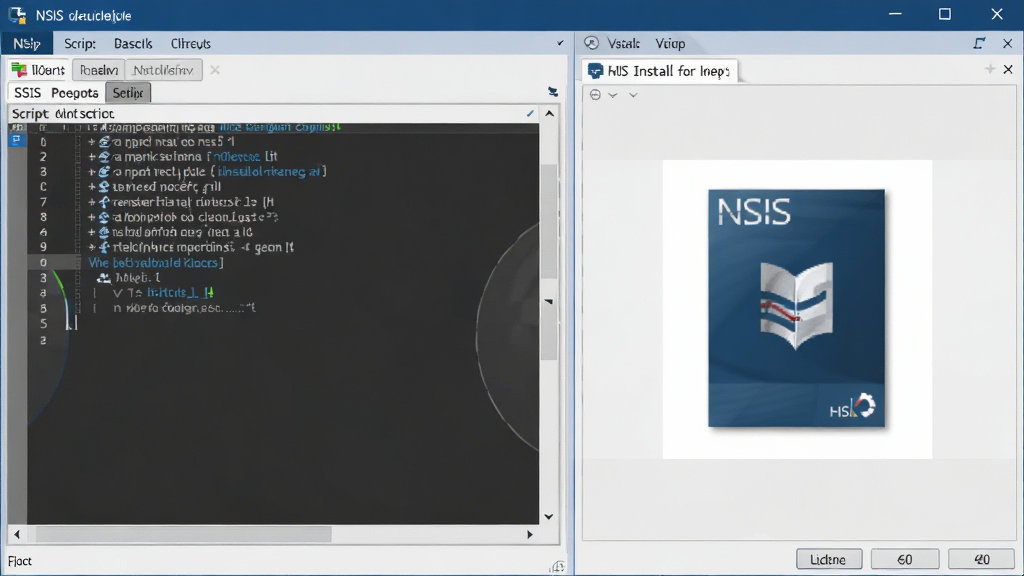This screenshot has width=1024, height=576.
Task: Click the blue checkmark icon in Script header
Action: coord(530,114)
